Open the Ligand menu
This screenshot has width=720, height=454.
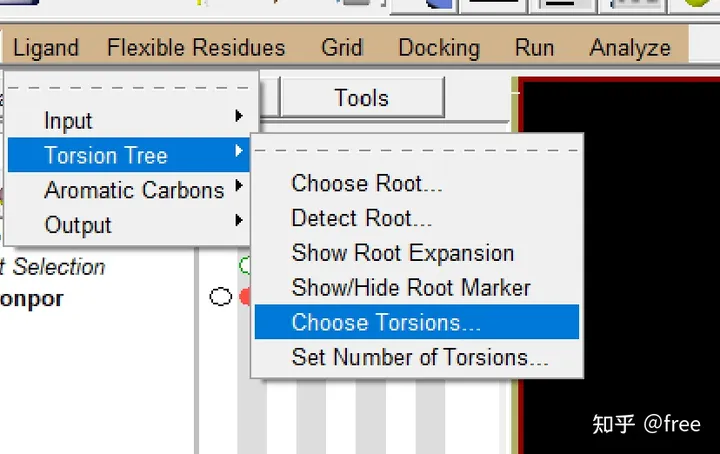46,47
